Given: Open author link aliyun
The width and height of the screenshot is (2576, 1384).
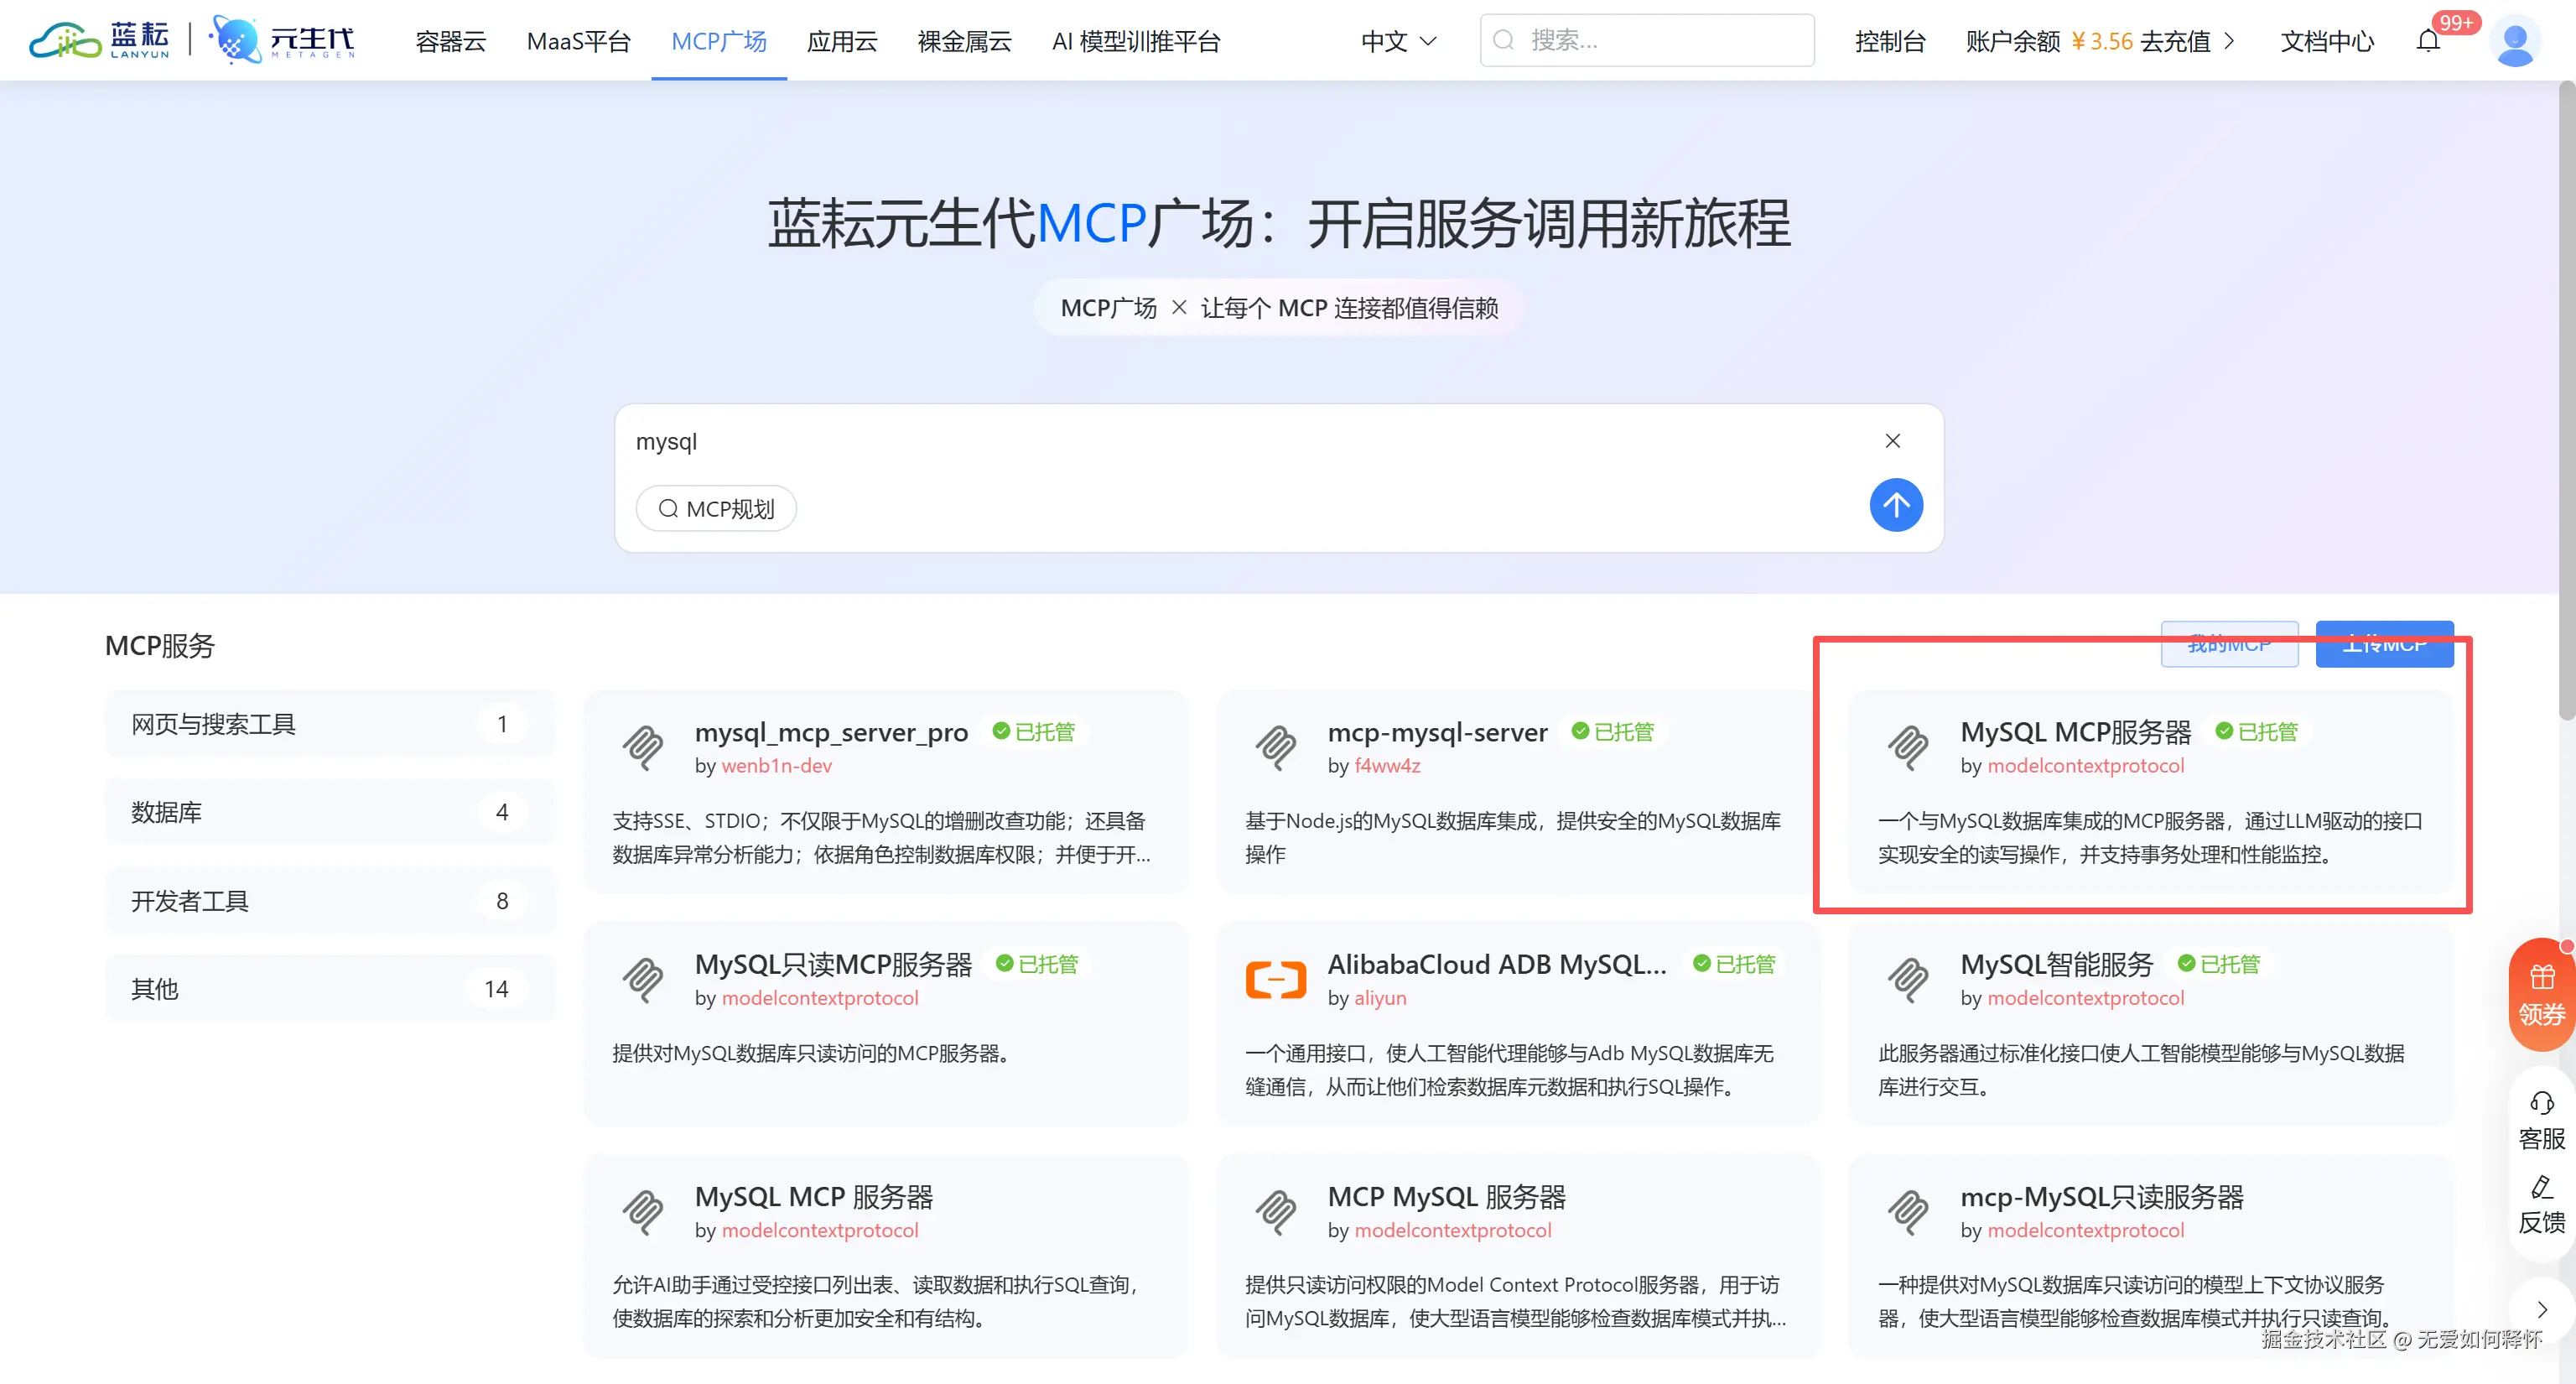Looking at the screenshot, I should tap(1380, 997).
